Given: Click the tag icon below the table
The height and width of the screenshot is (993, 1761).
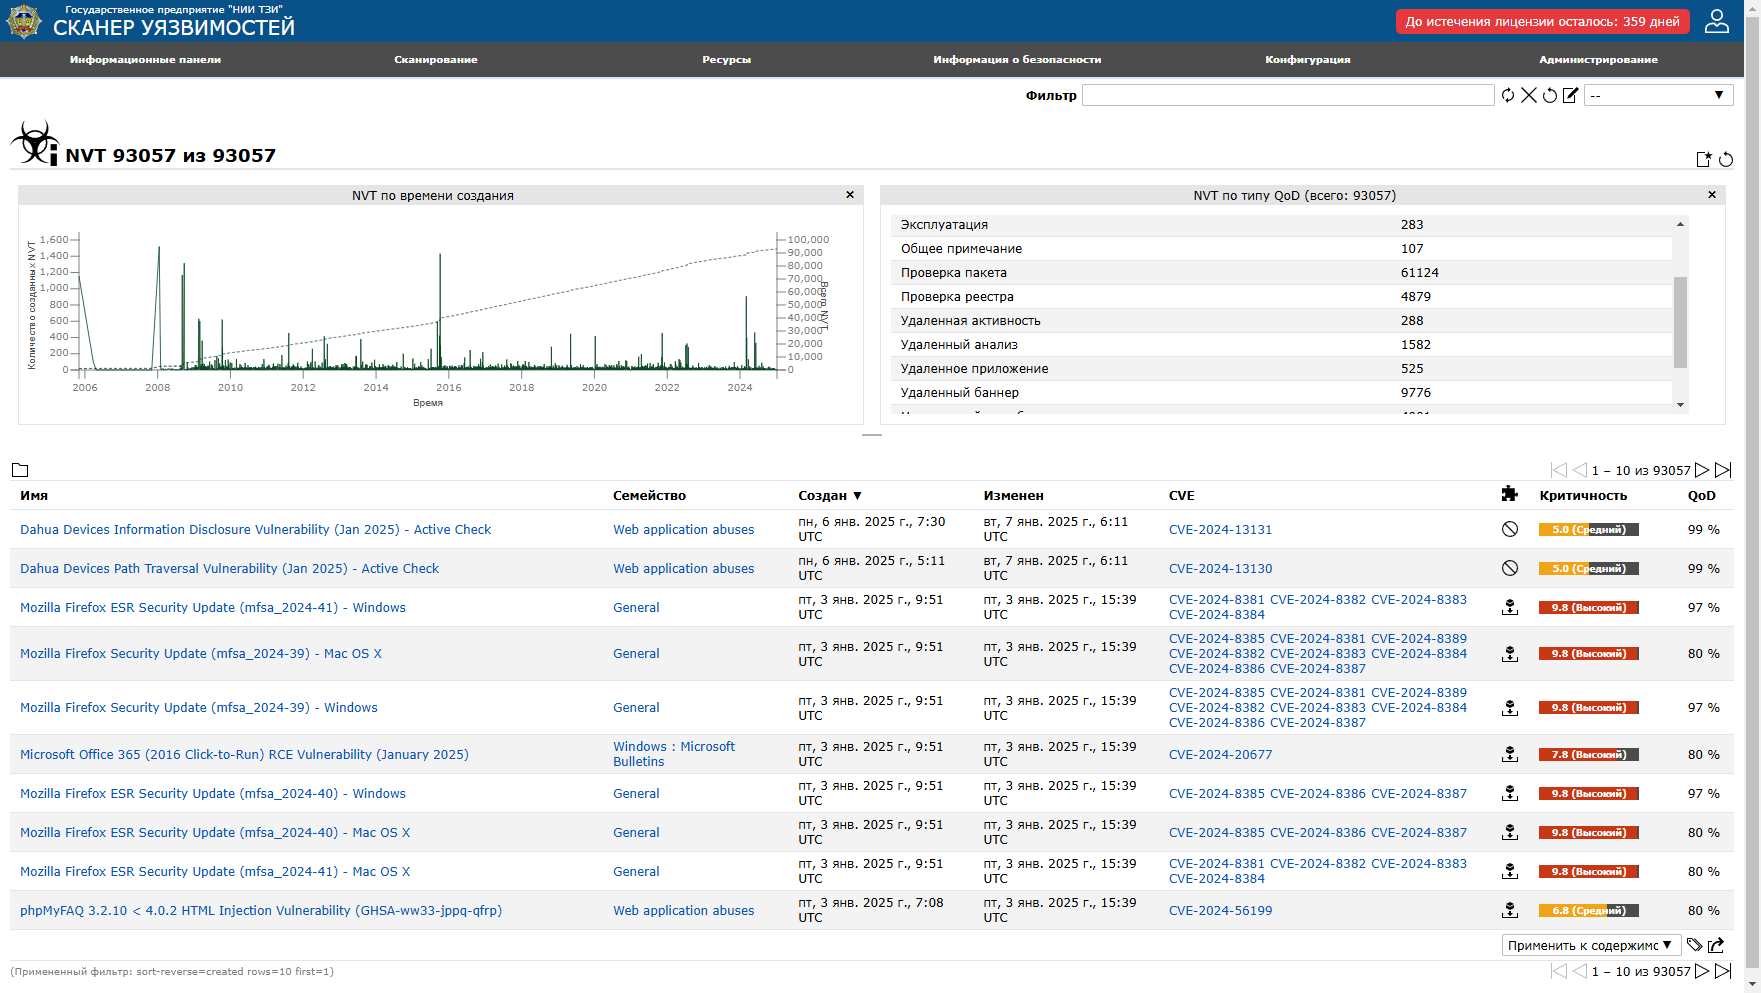Looking at the screenshot, I should (x=1694, y=945).
